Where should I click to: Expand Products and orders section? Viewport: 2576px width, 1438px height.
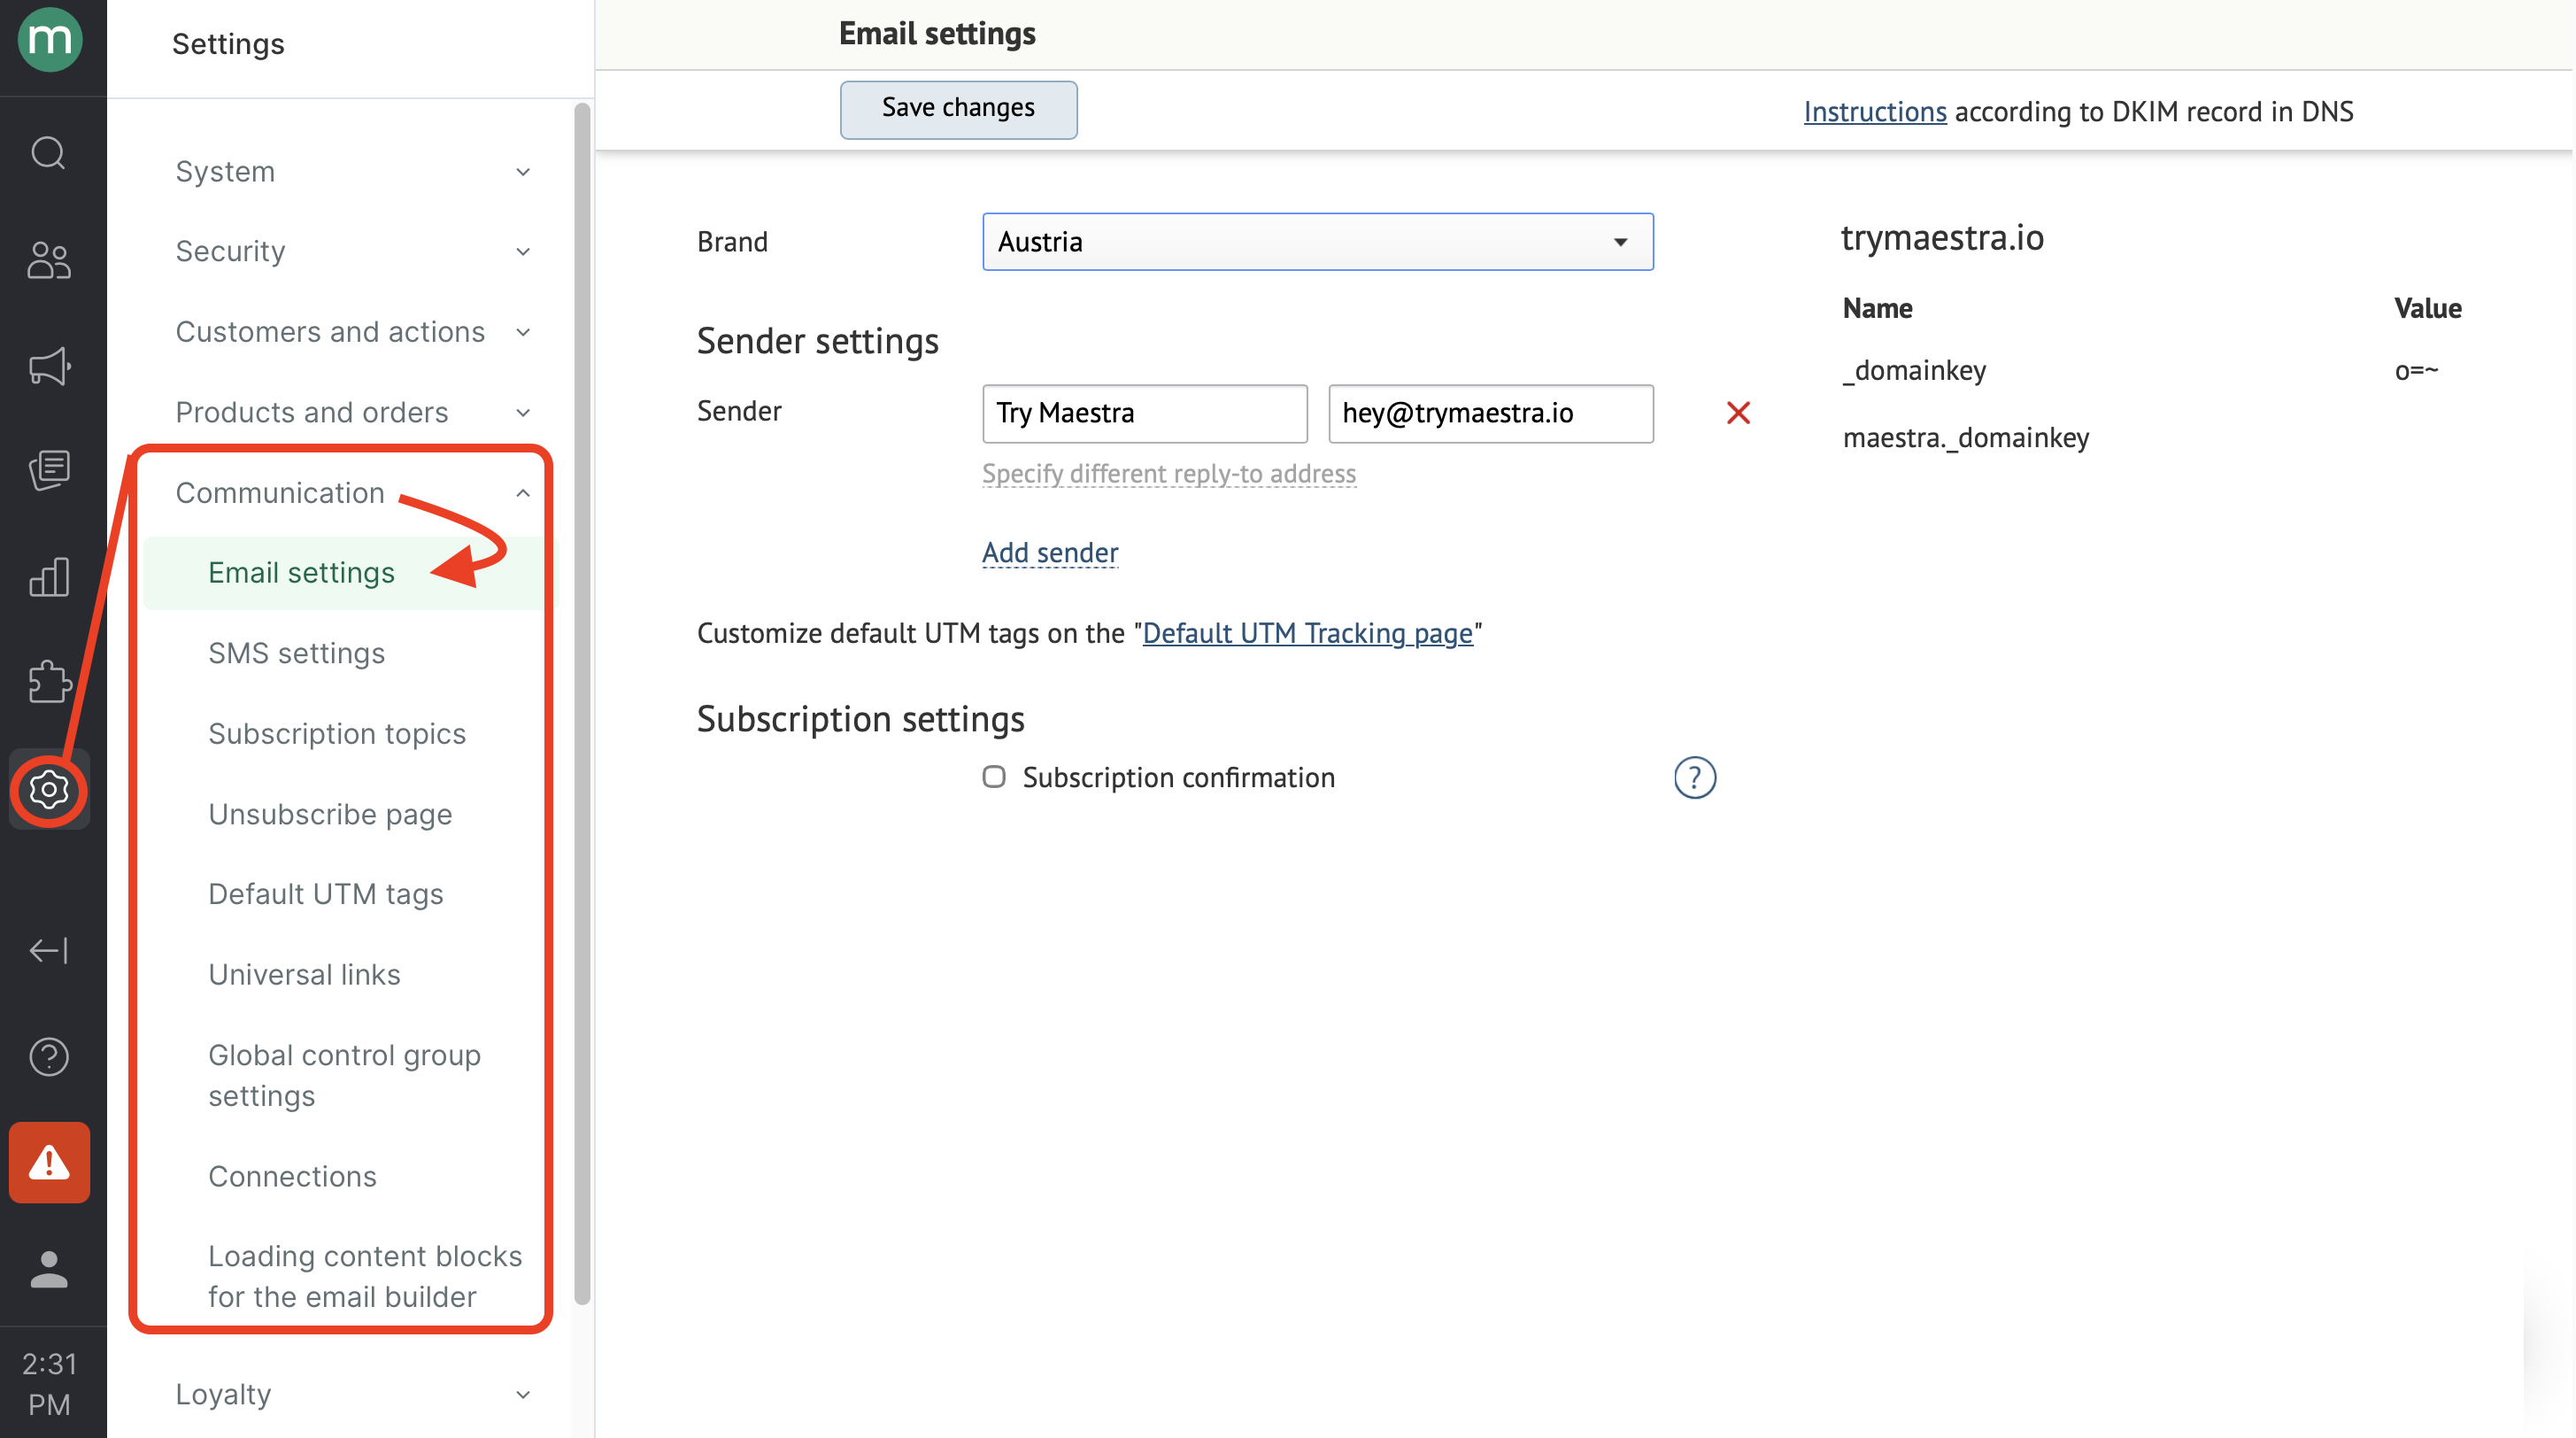pos(352,412)
